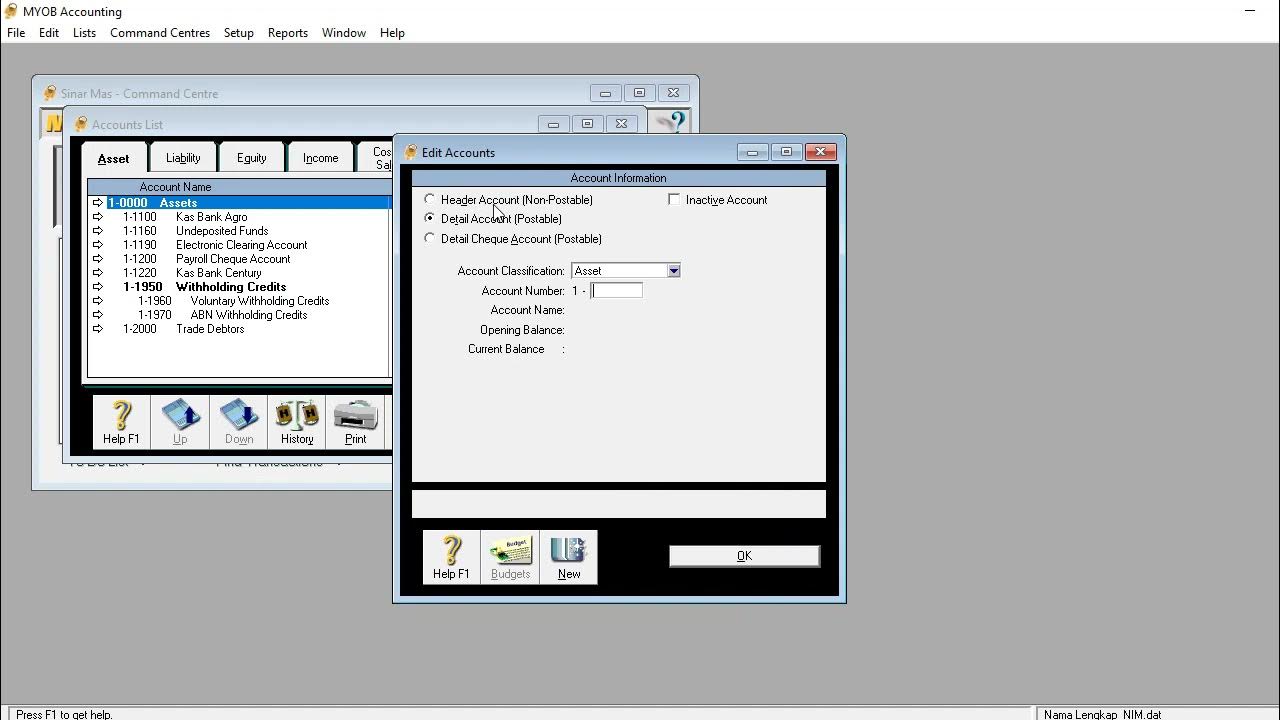Switch to the Equity tab
This screenshot has width=1280, height=720.
251,158
